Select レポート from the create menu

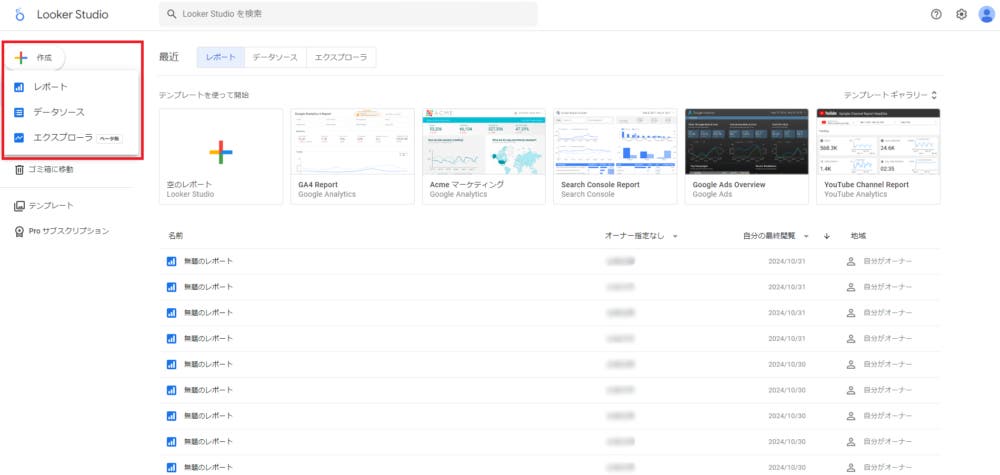click(x=50, y=87)
